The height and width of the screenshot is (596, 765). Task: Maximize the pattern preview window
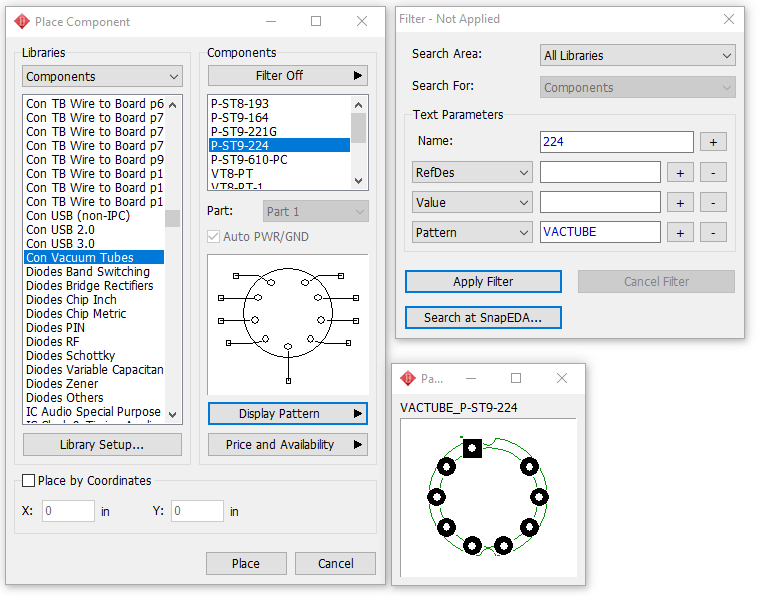coord(516,378)
